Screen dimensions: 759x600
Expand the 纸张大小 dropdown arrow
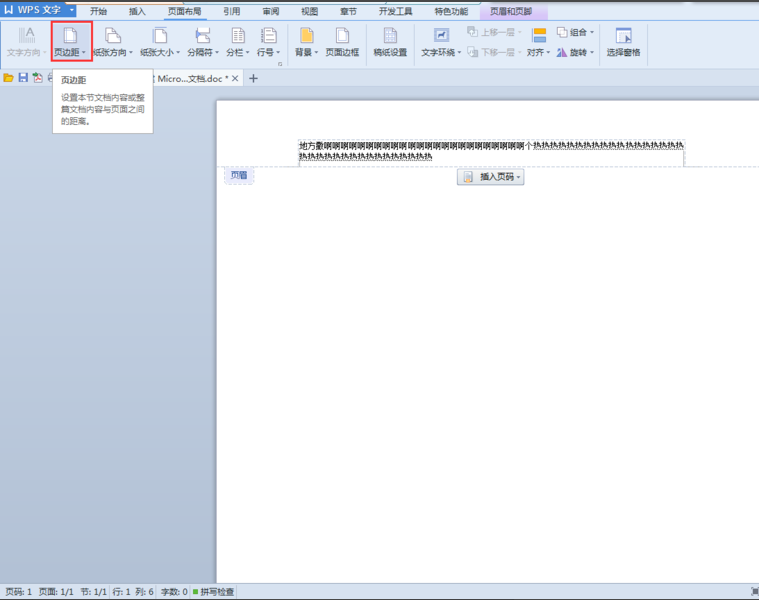point(178,52)
